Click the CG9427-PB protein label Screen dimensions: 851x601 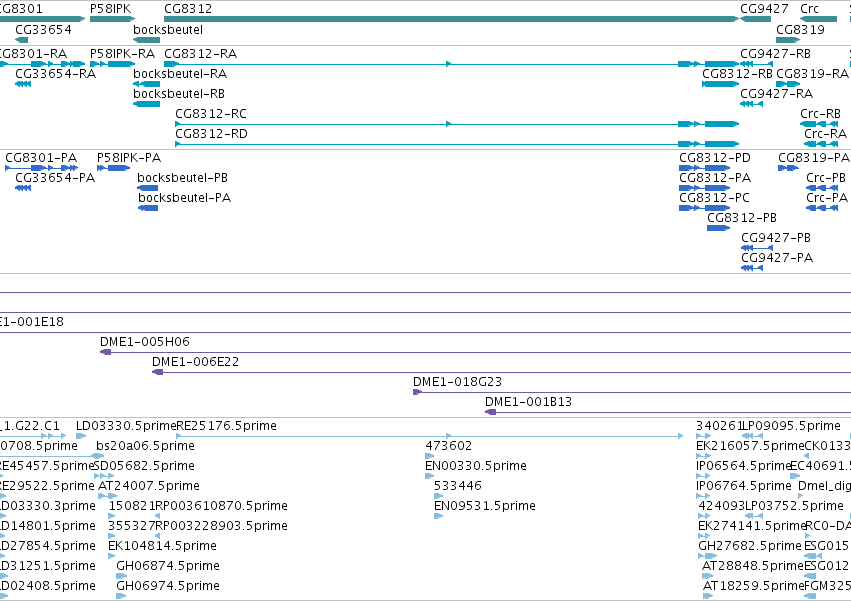(x=776, y=238)
